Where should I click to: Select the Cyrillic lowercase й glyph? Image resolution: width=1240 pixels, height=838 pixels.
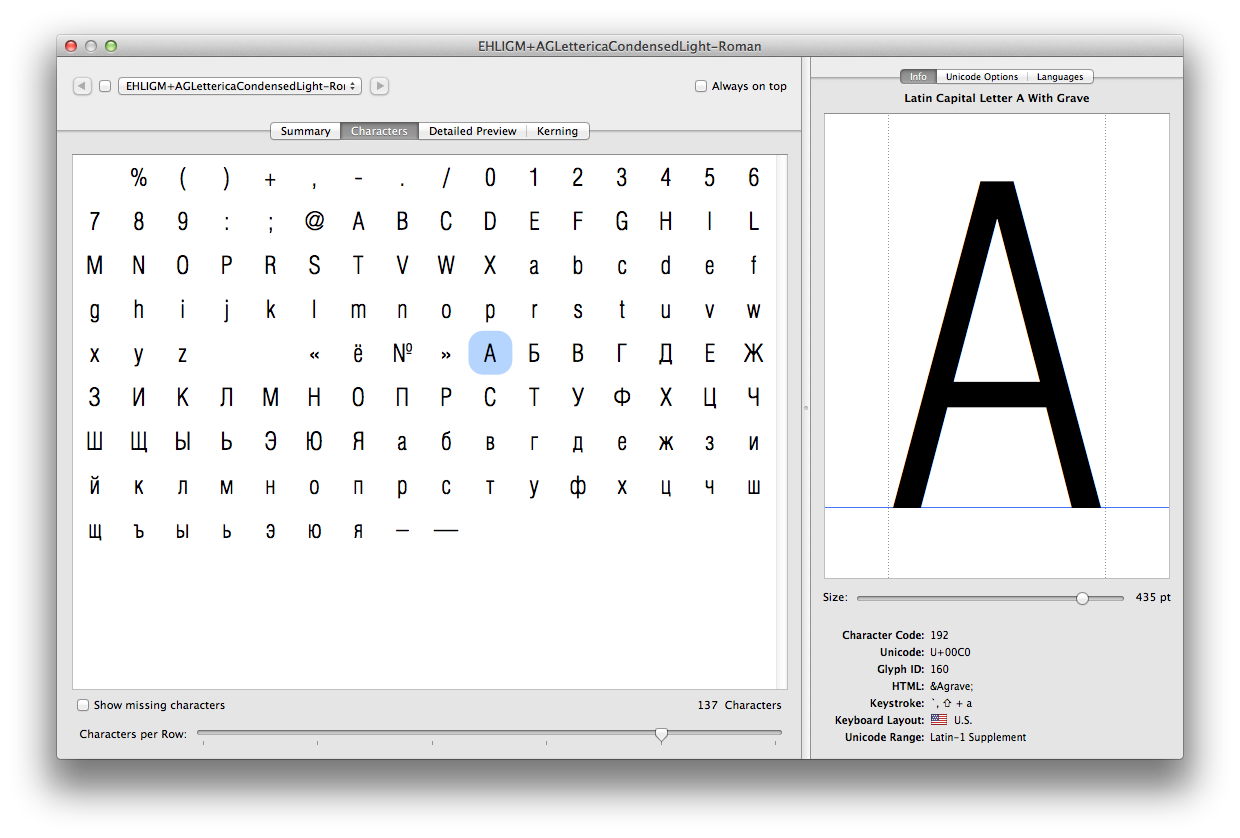[95, 486]
